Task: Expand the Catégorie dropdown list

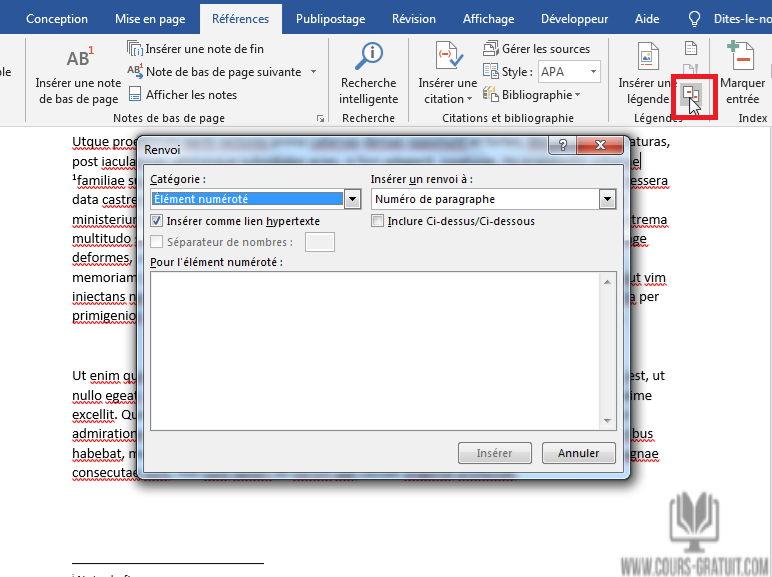Action: 351,199
